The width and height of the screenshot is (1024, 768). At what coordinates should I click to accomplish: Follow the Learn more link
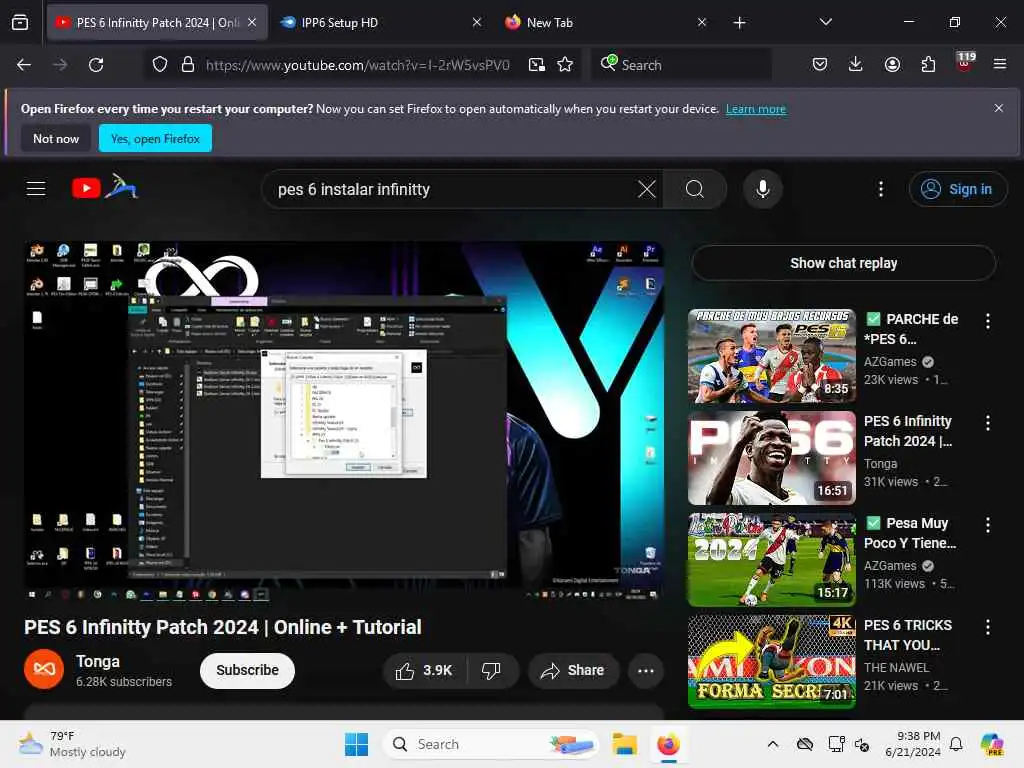[756, 109]
